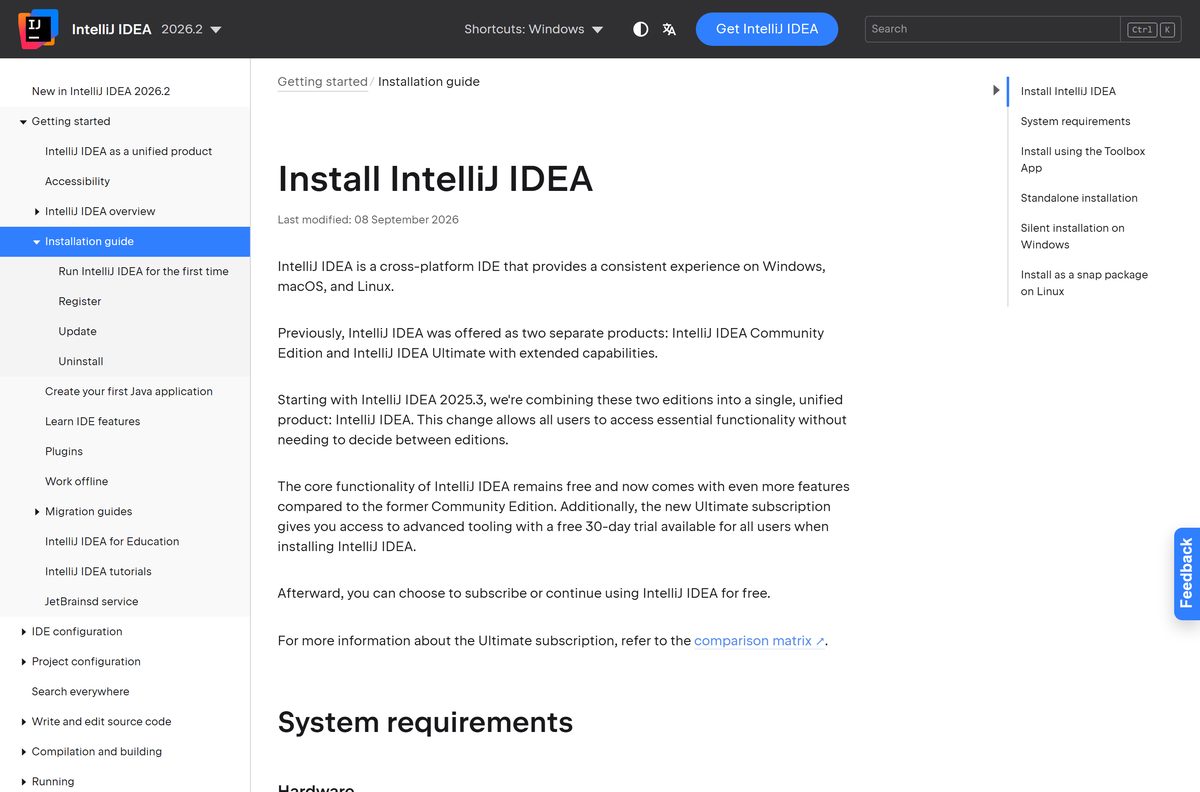Image resolution: width=1200 pixels, height=792 pixels.
Task: Open the Feedback side tab
Action: pyautogui.click(x=1186, y=574)
